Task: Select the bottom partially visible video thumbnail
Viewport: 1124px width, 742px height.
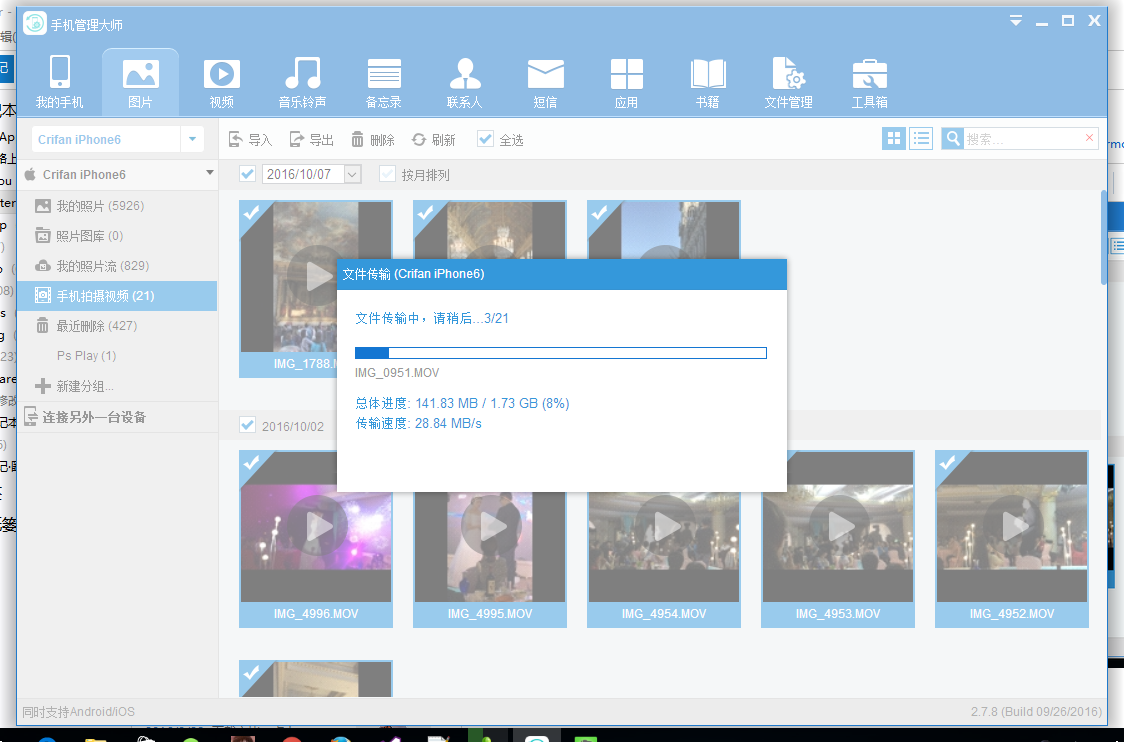Action: [316, 679]
